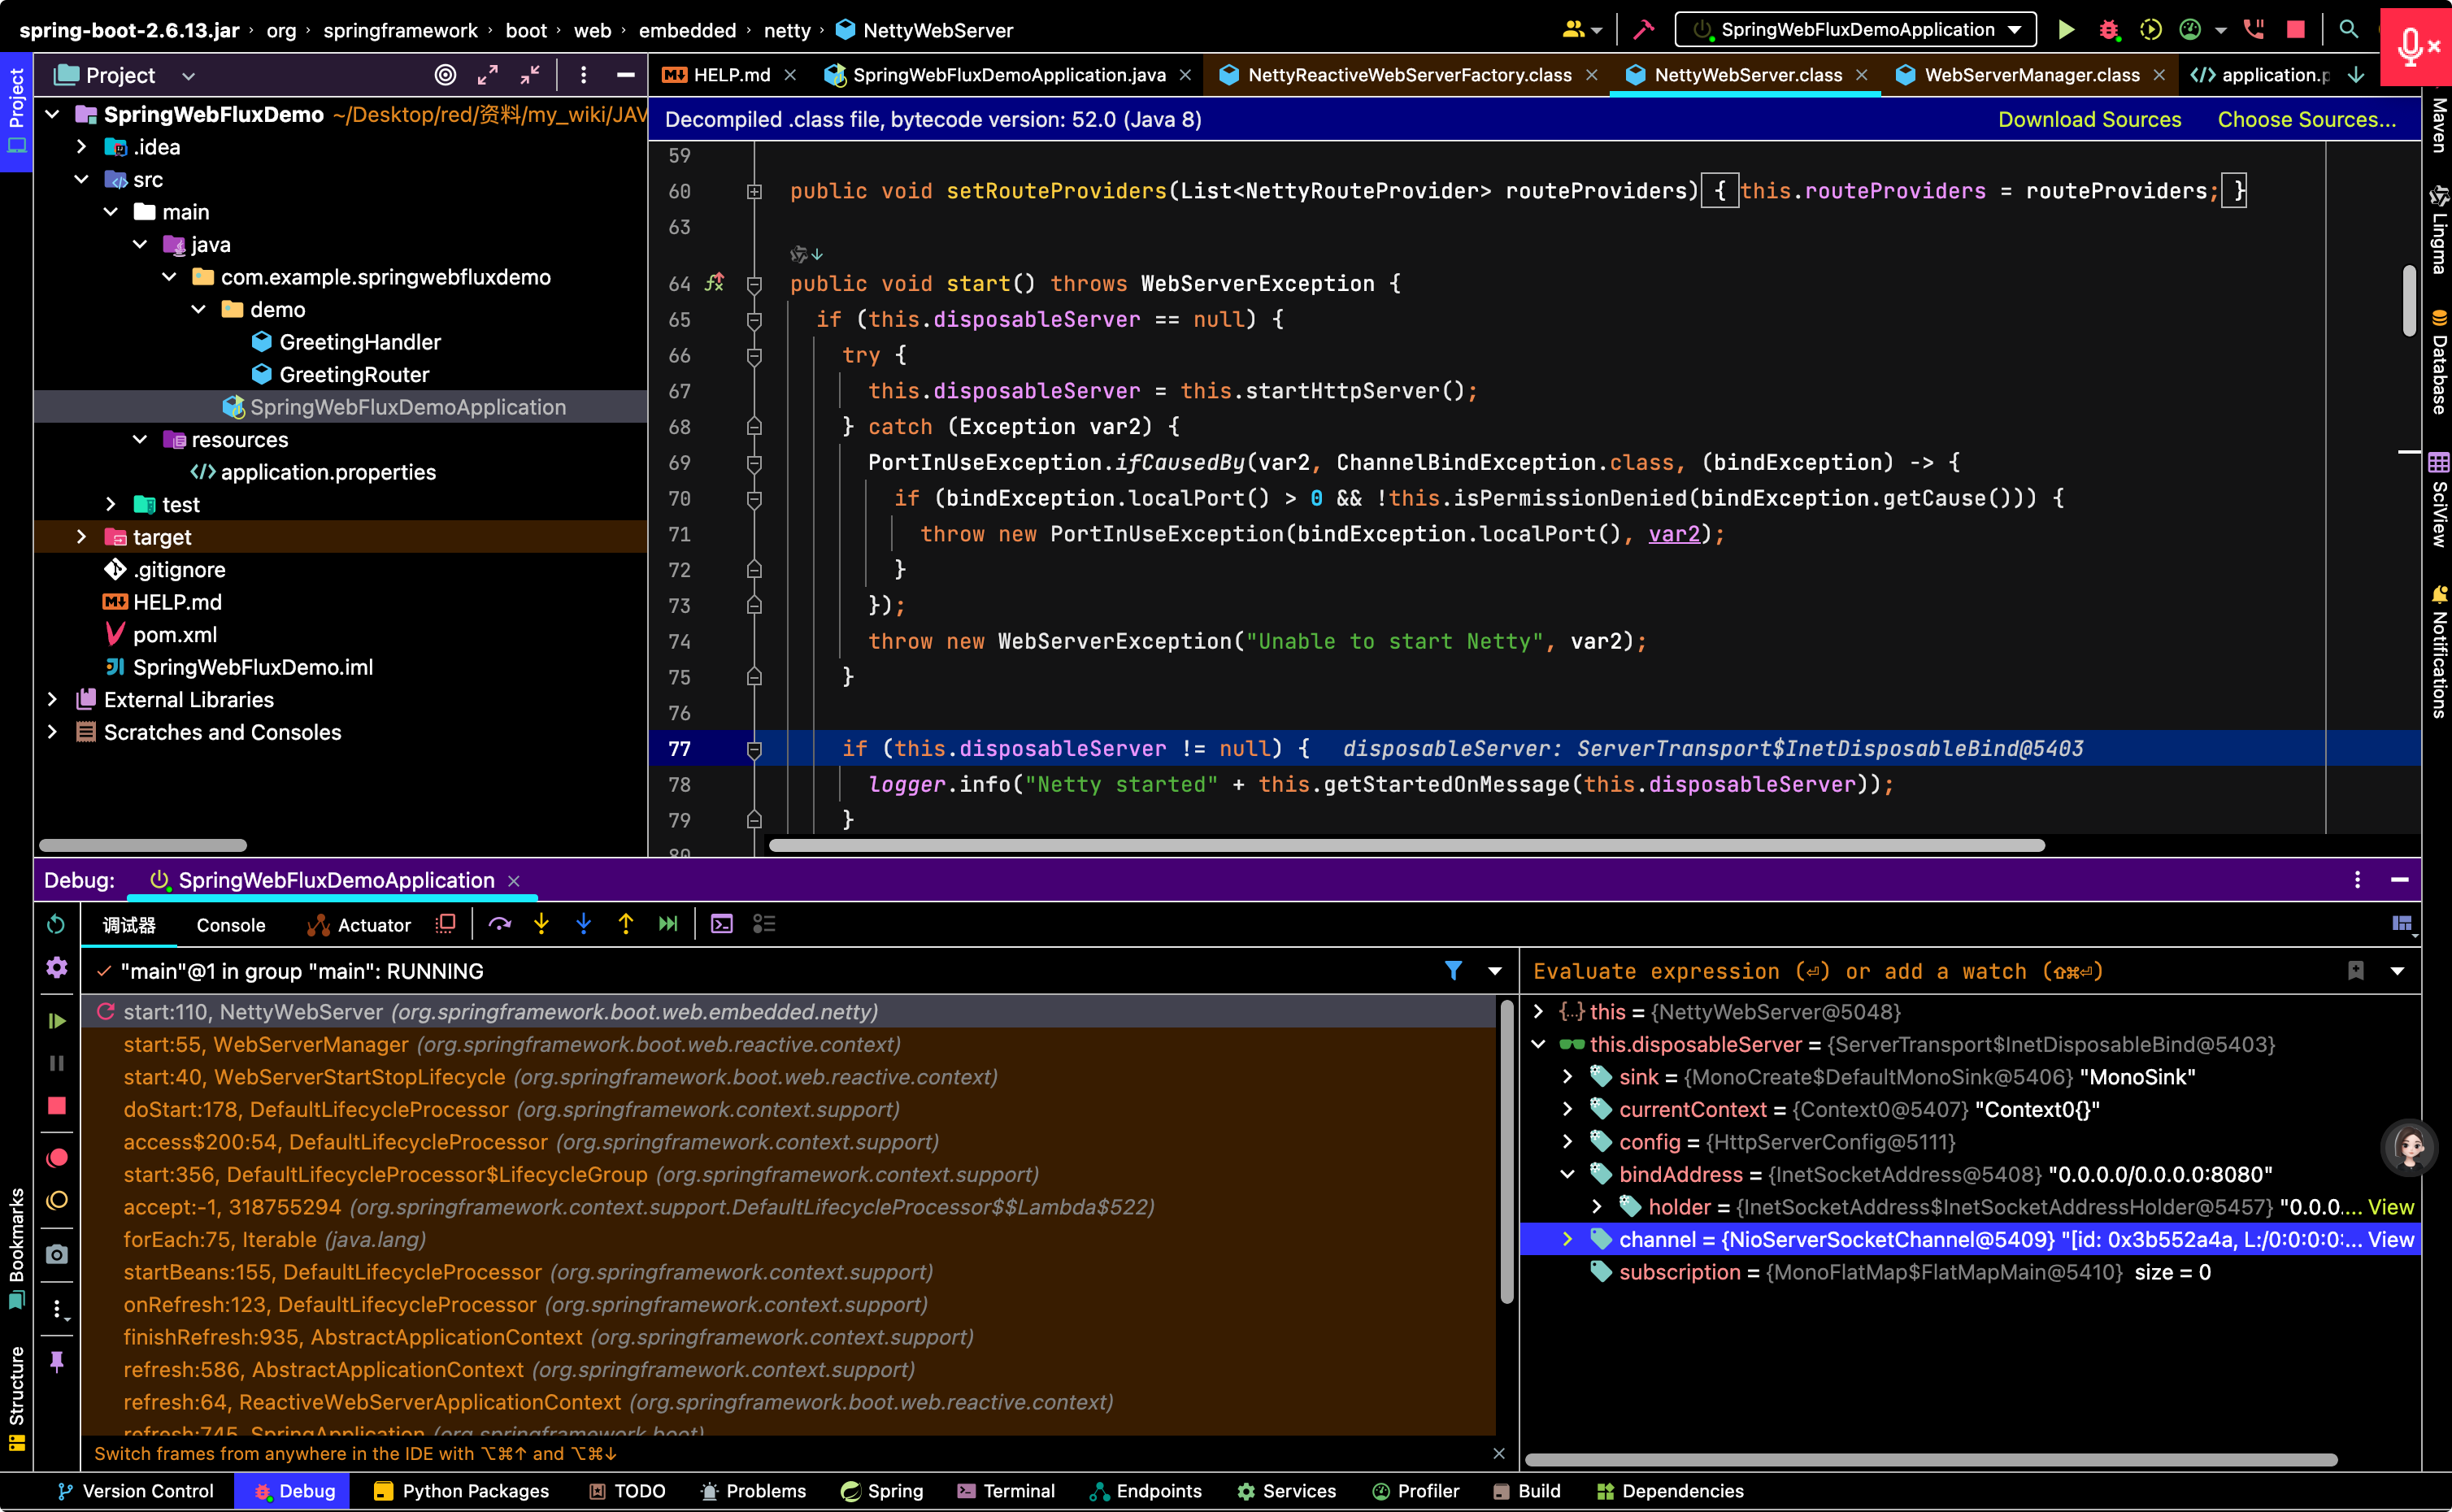Click the Step Over debugger icon
The width and height of the screenshot is (2452, 1512).
[x=500, y=925]
